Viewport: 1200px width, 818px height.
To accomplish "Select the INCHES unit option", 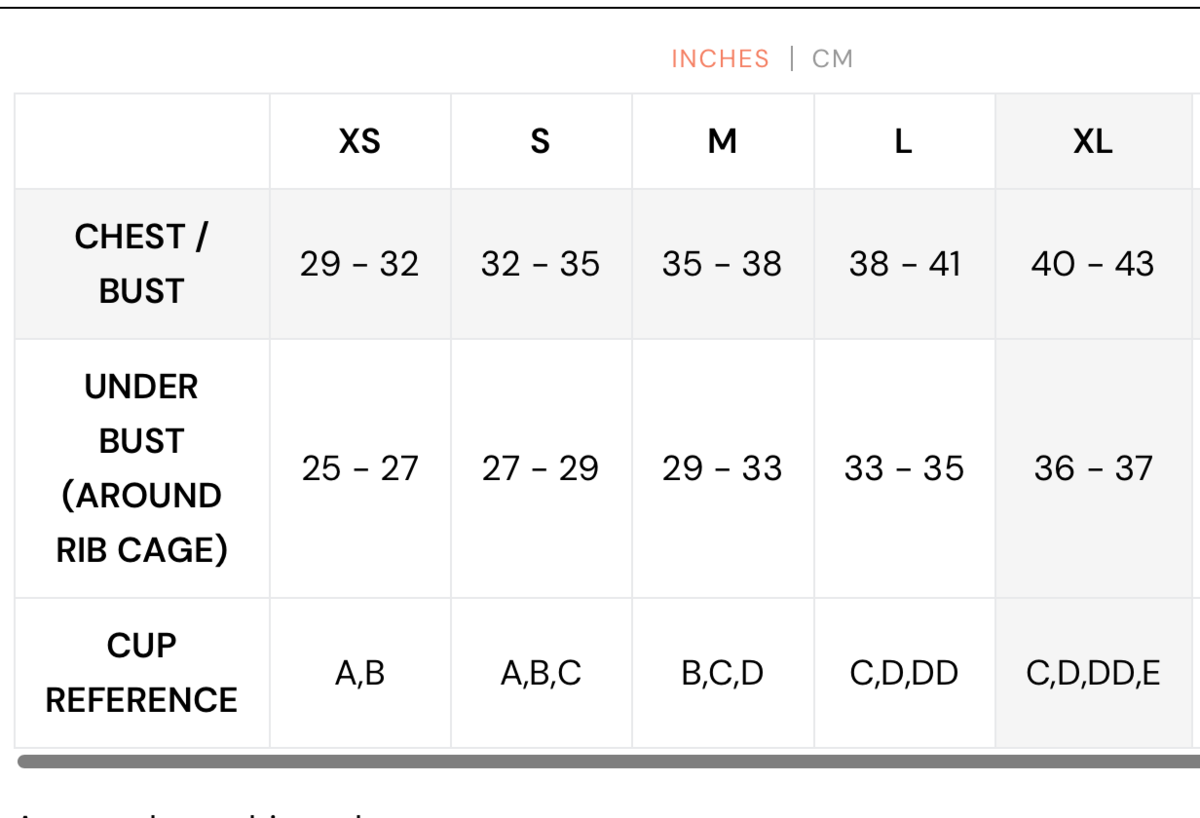I will coord(720,59).
